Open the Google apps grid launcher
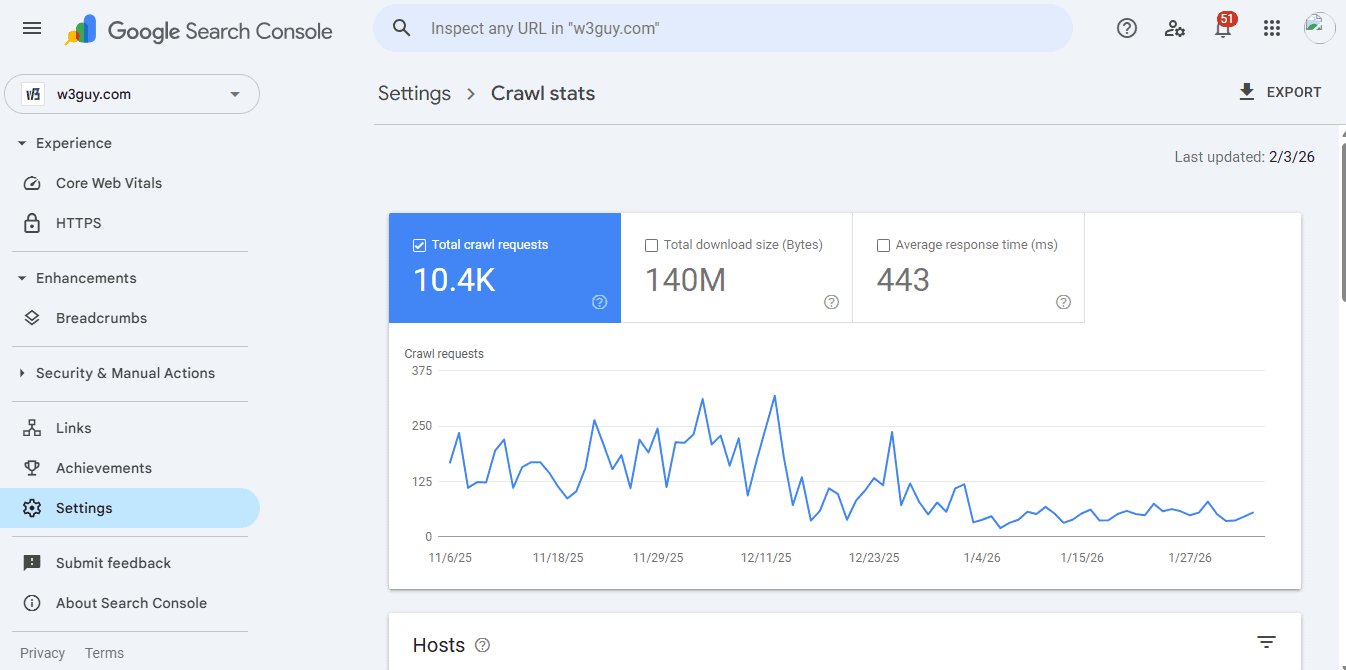Viewport: 1346px width, 670px height. 1271,28
